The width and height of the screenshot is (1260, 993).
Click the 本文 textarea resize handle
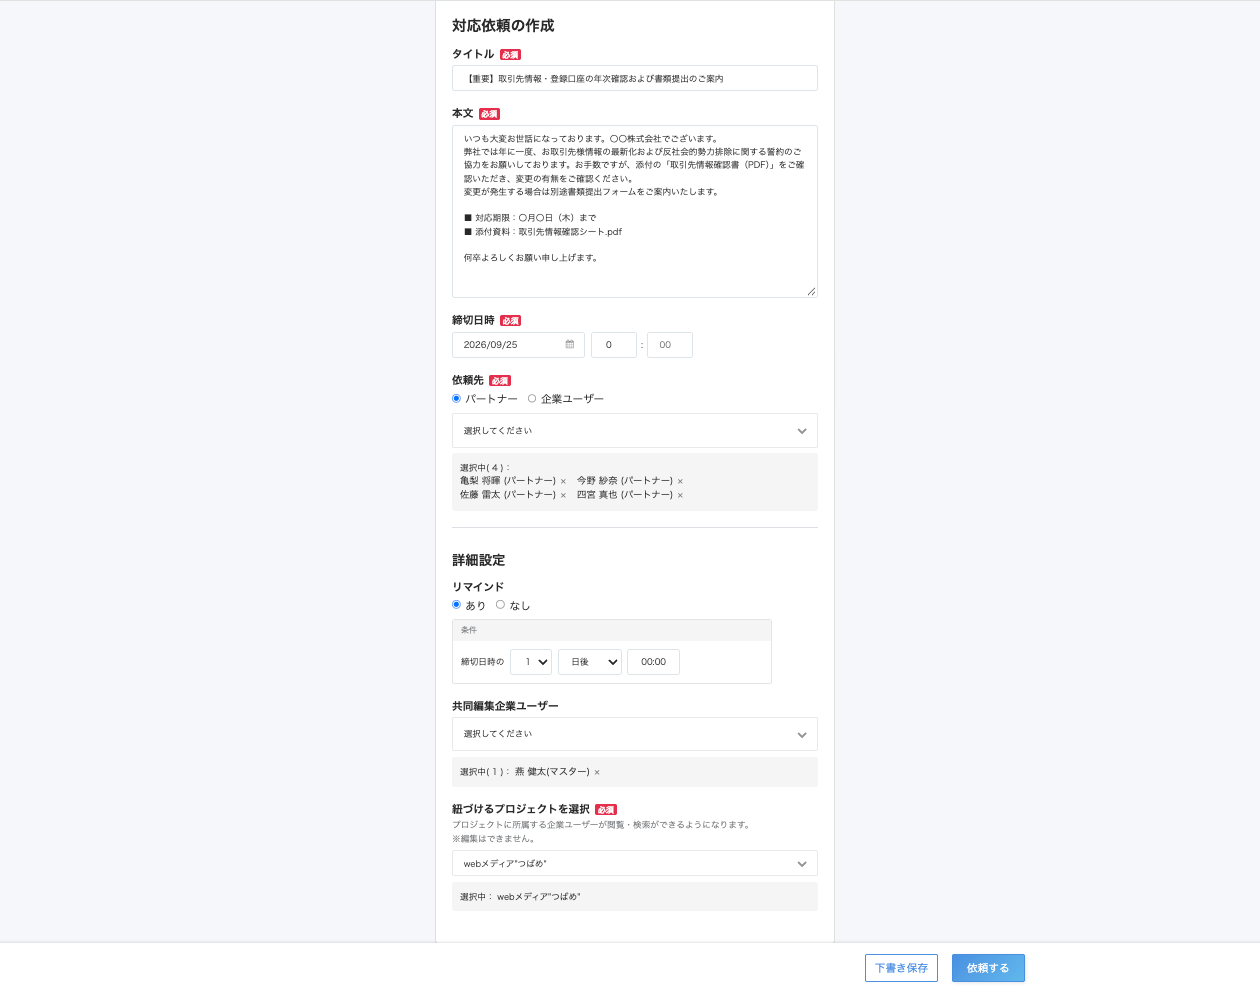point(811,291)
